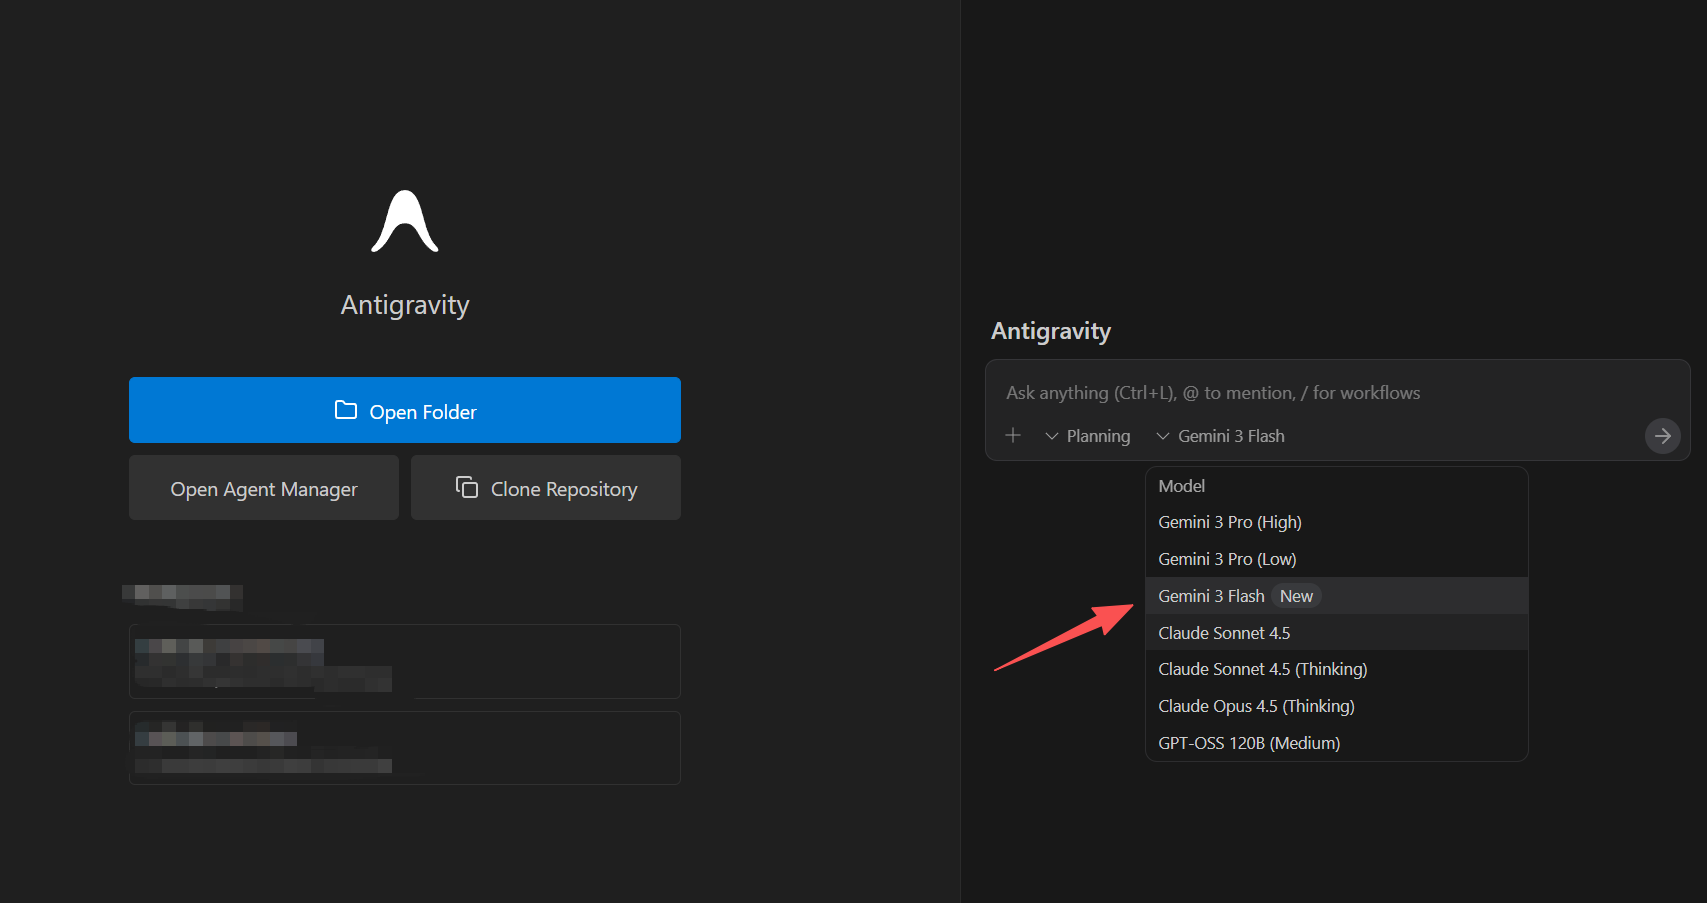Choose Claude Sonnet 4.5 (Thinking) model
Viewport: 1707px width, 903px height.
1262,669
